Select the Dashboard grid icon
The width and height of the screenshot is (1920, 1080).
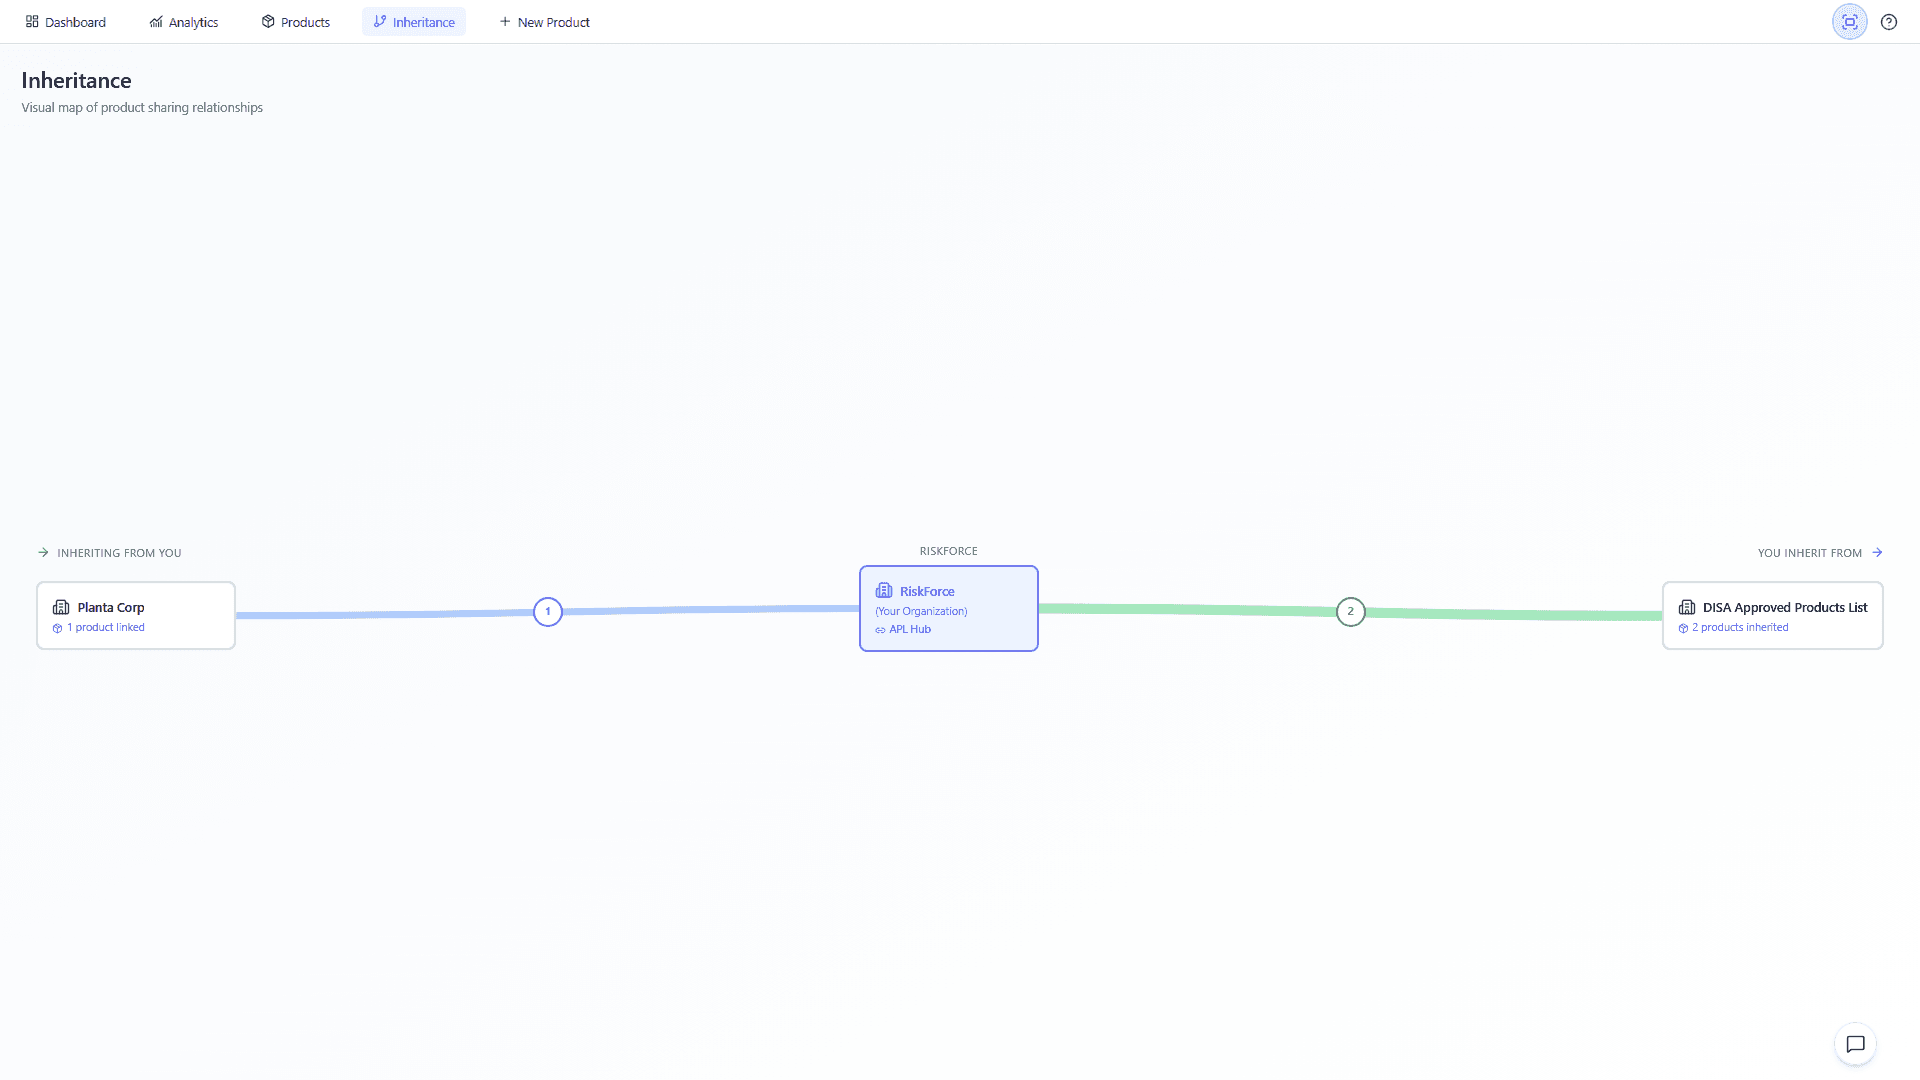[32, 21]
